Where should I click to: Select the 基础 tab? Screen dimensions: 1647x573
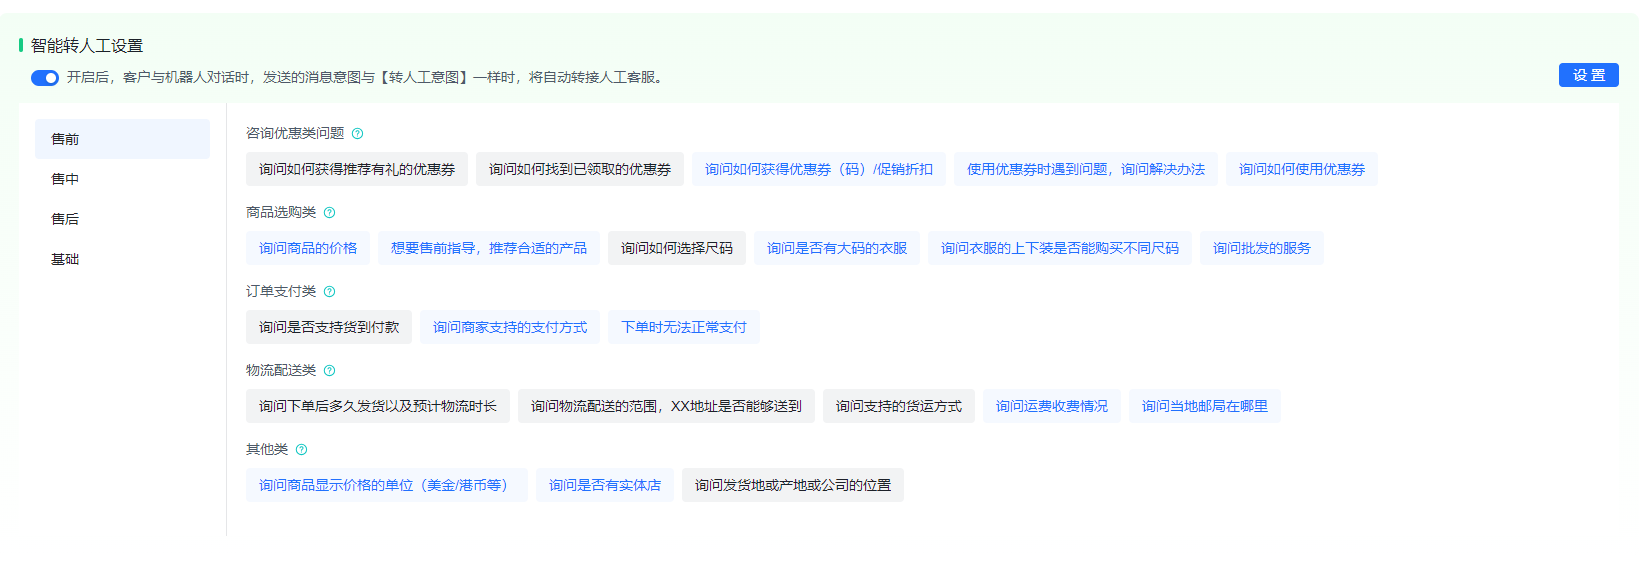[122, 259]
